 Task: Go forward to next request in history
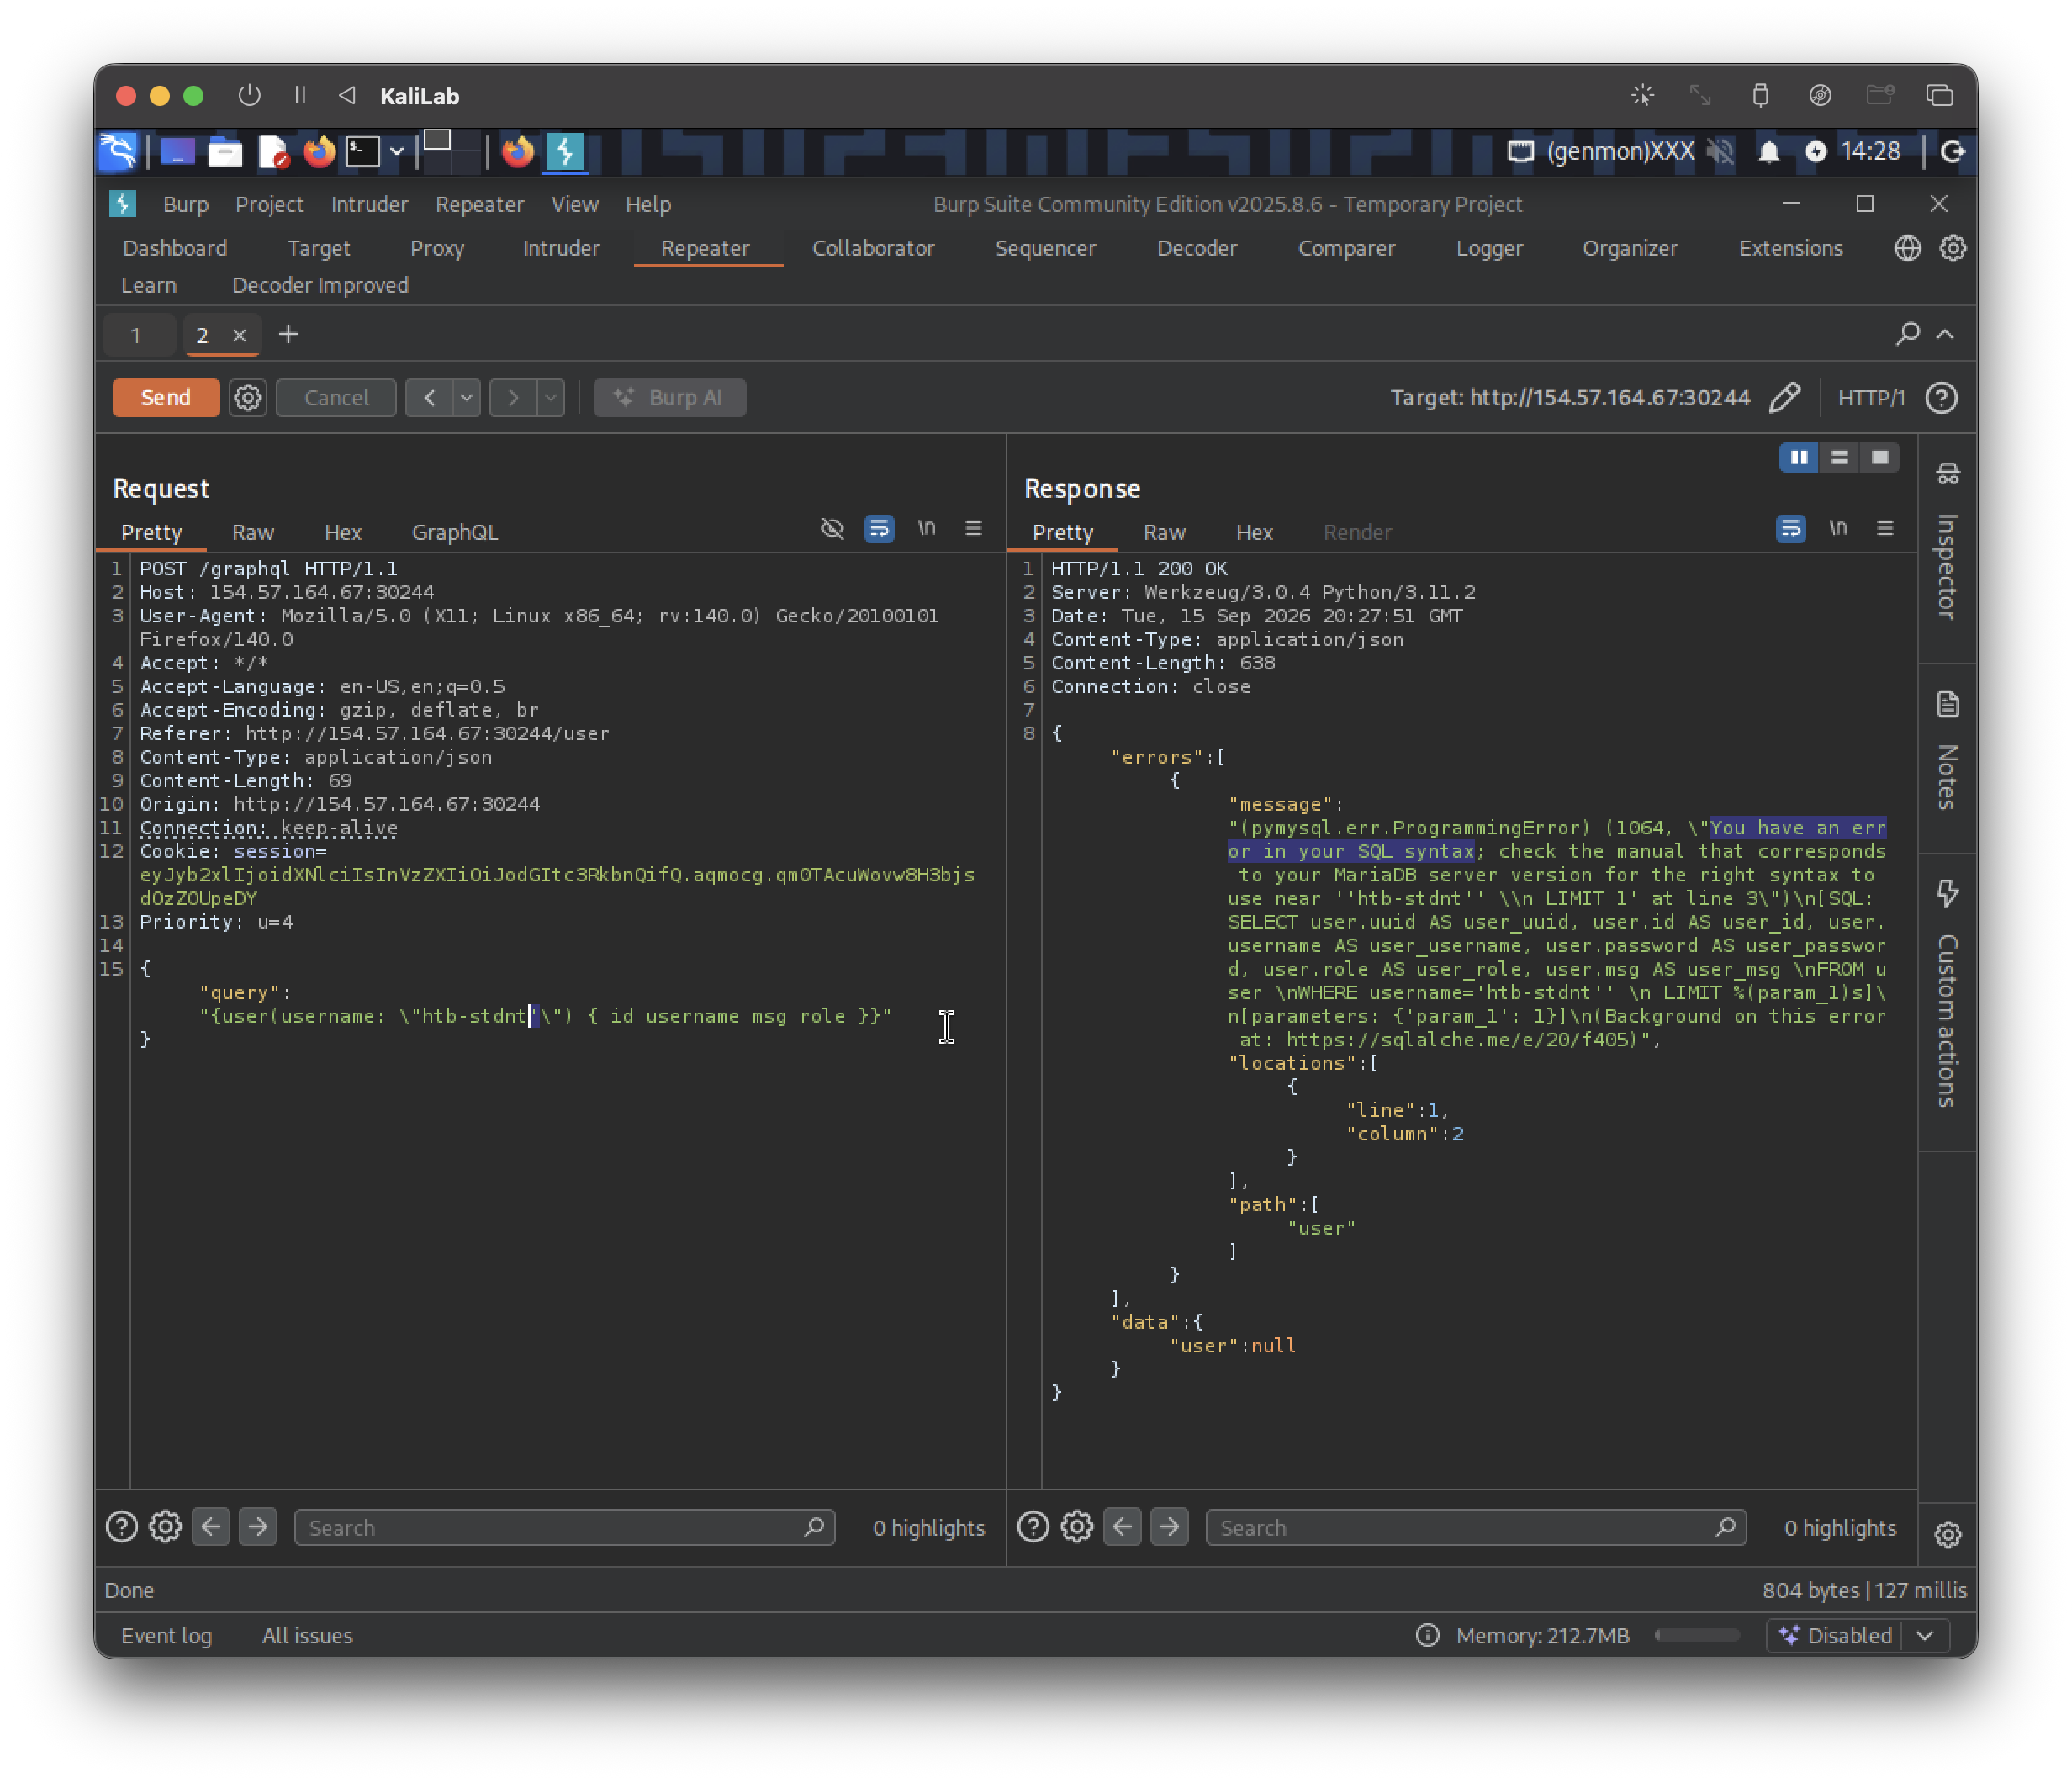tap(514, 398)
